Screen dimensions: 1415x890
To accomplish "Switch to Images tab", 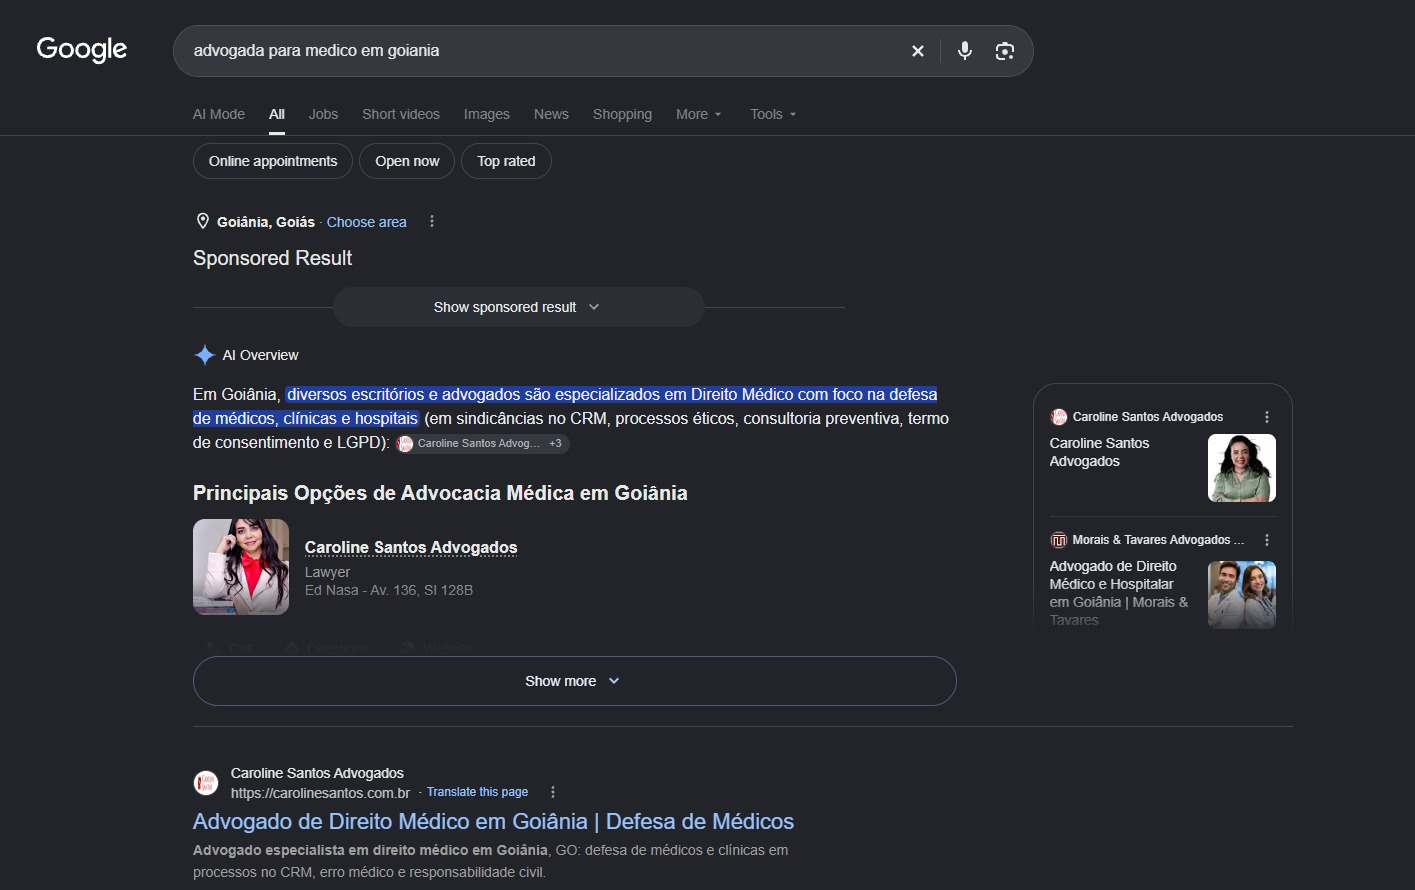I will pyautogui.click(x=487, y=114).
